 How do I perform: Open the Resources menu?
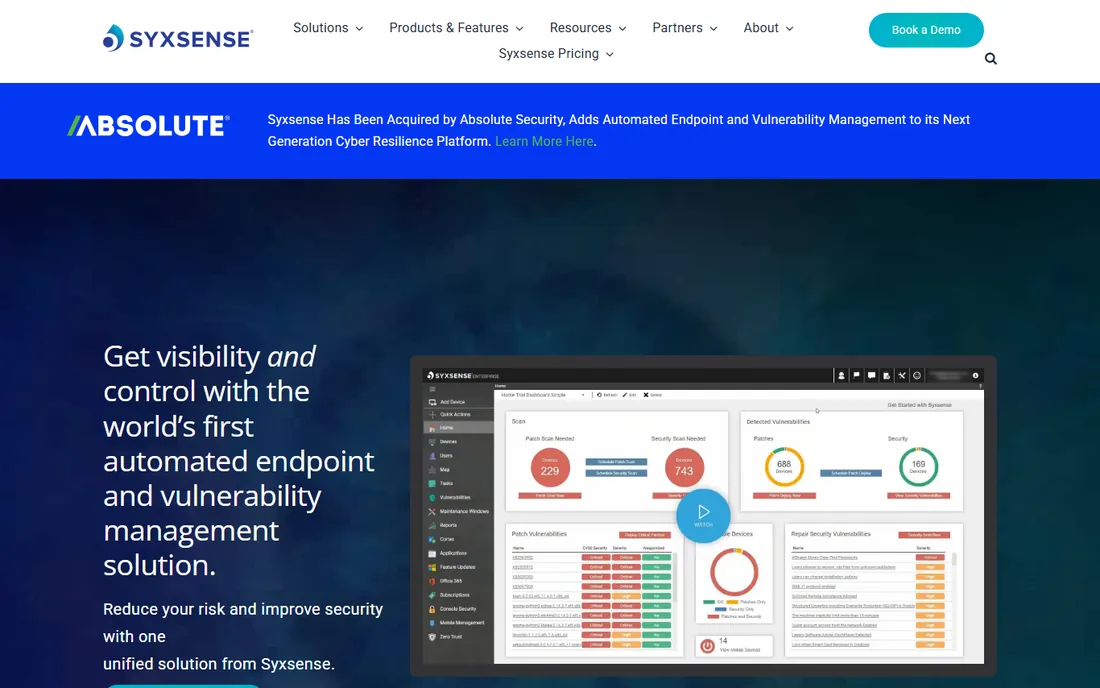point(588,28)
